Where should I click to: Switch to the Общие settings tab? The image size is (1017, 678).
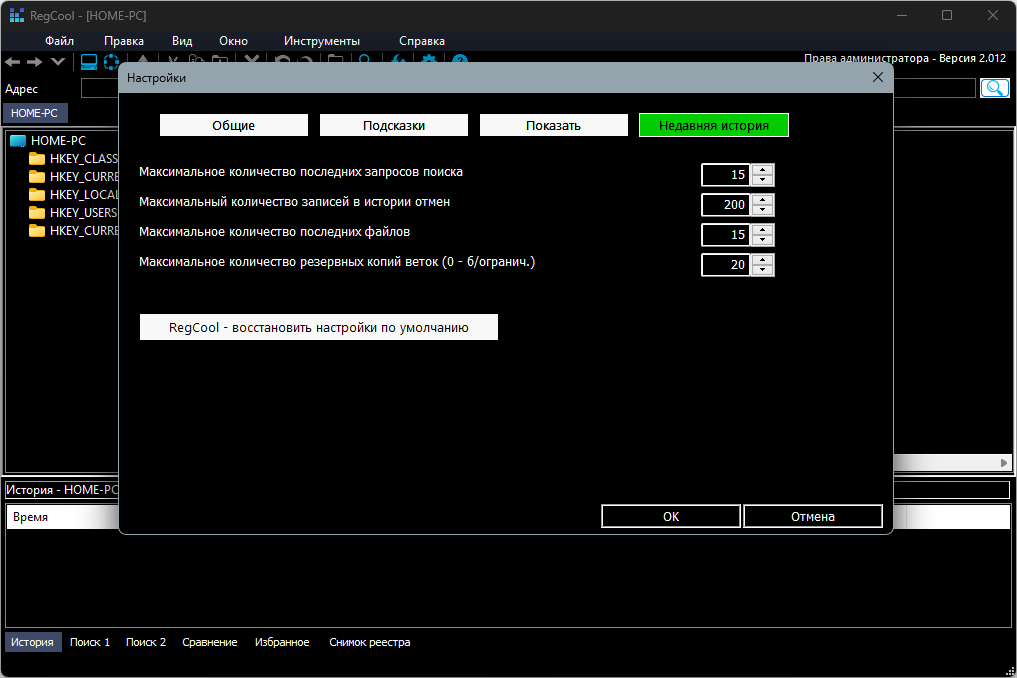[233, 125]
